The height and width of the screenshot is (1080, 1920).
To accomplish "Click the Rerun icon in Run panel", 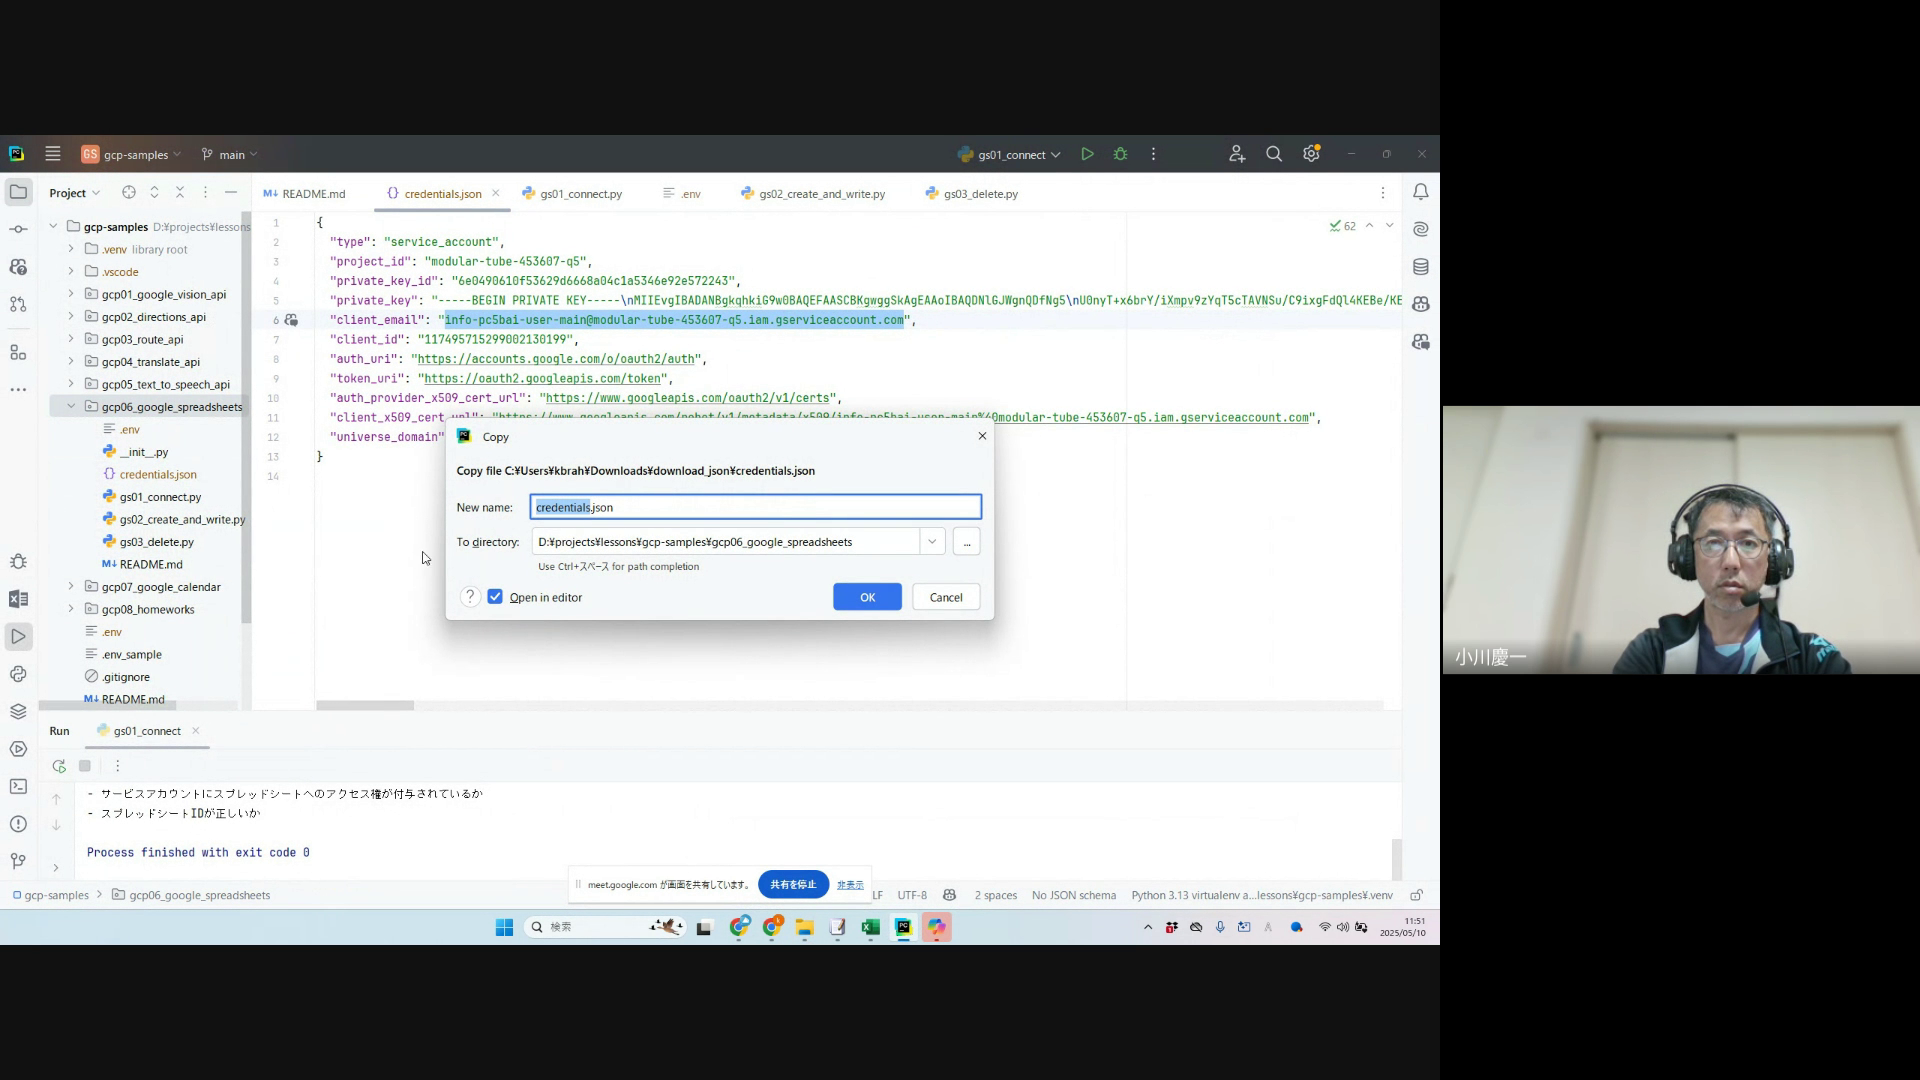I will 59,766.
